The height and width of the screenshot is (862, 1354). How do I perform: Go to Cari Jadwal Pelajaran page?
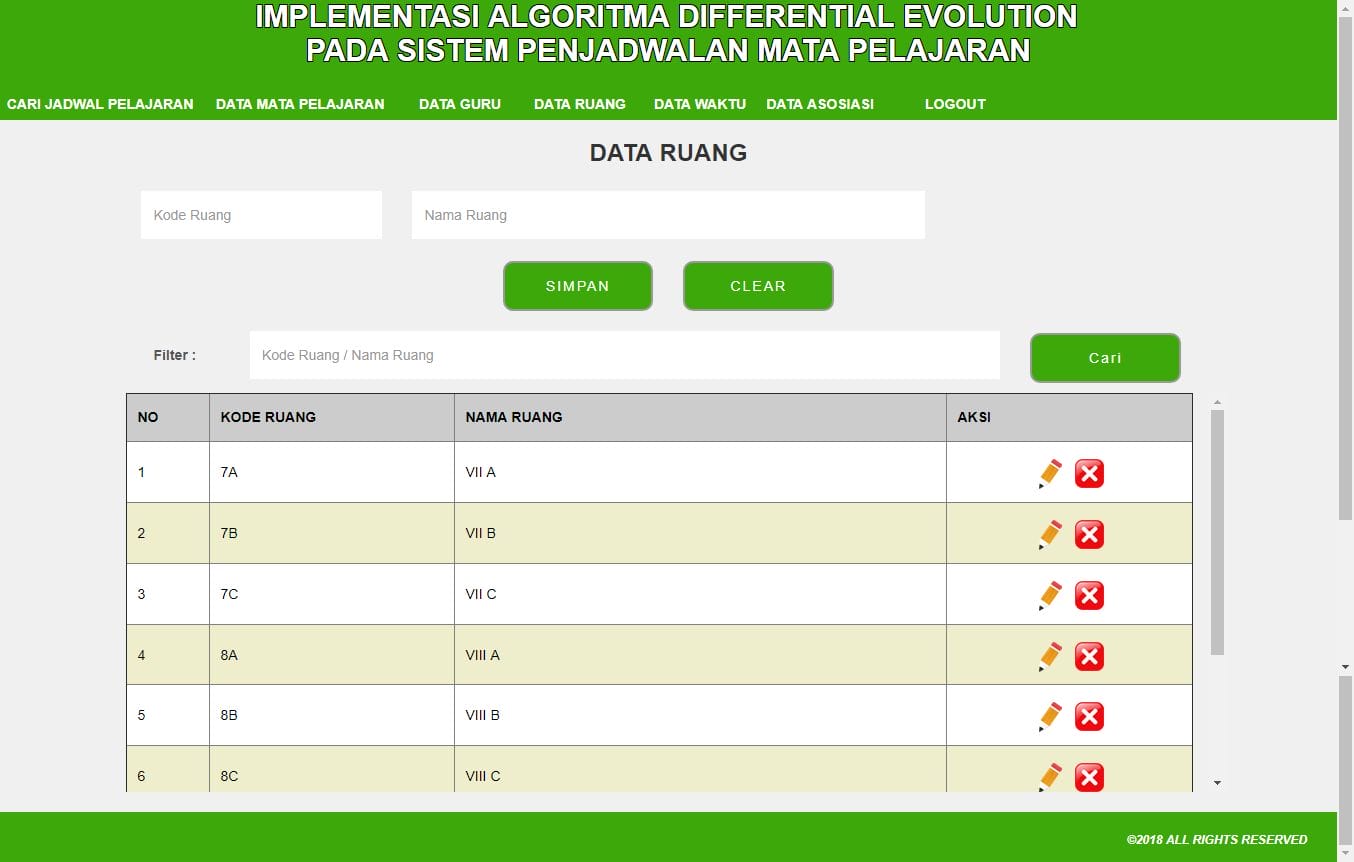[100, 104]
